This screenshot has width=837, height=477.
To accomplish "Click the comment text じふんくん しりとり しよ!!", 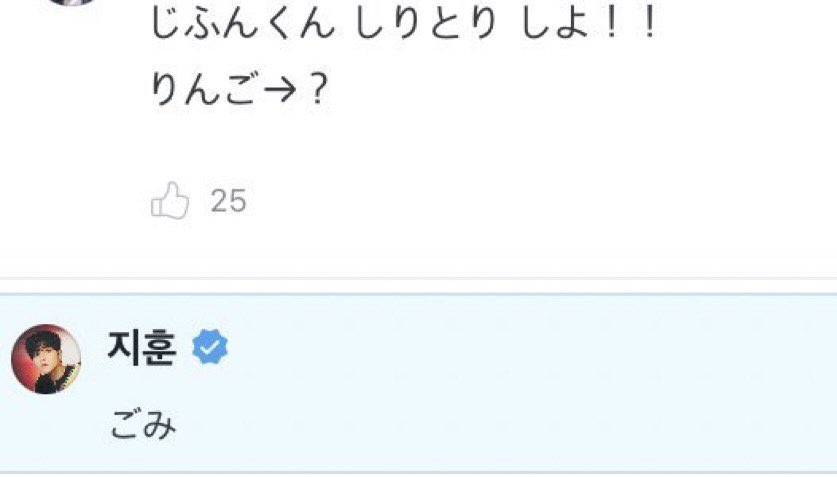I will coord(404,24).
